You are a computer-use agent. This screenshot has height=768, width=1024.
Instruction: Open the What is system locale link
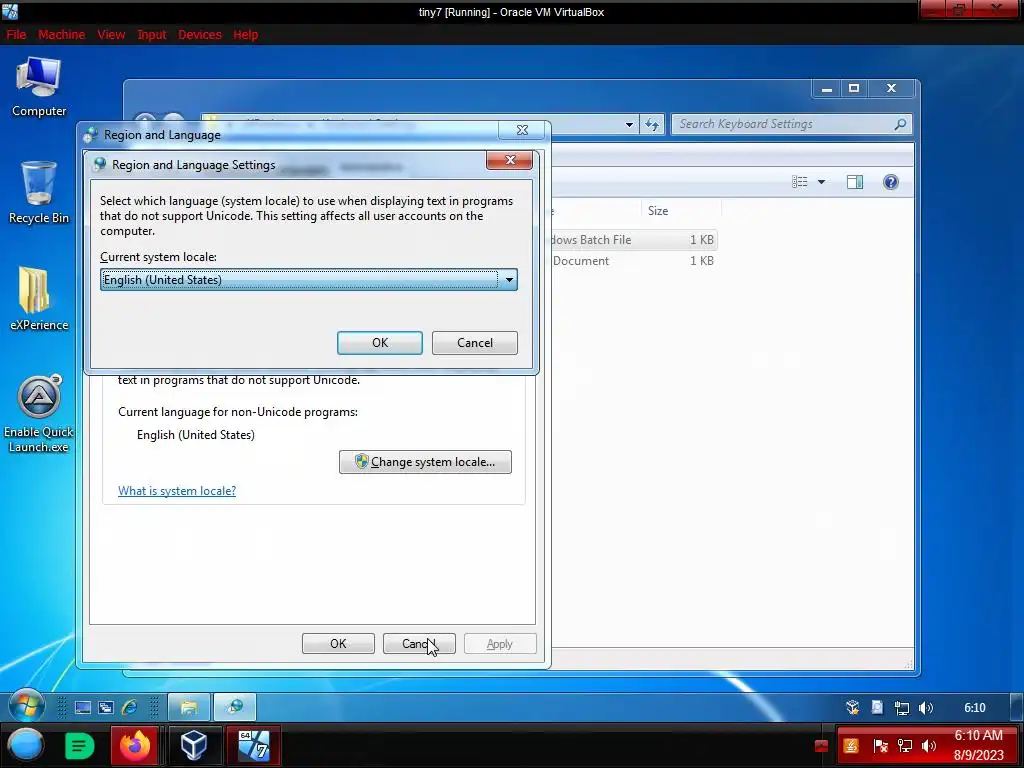click(x=177, y=490)
